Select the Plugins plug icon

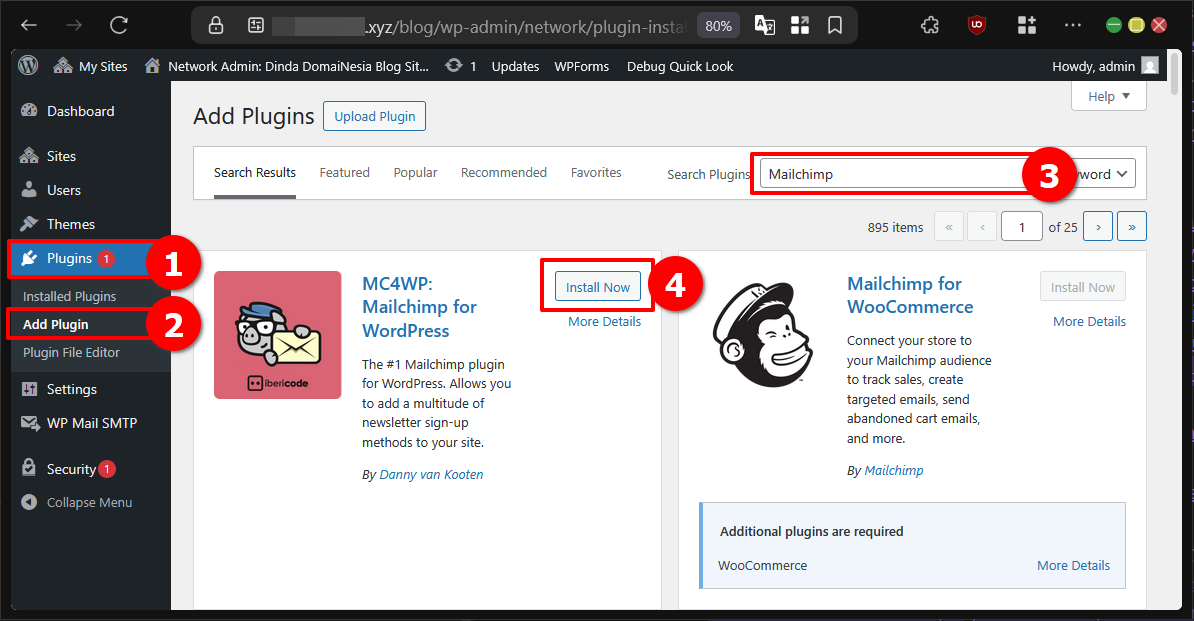tap(31, 259)
